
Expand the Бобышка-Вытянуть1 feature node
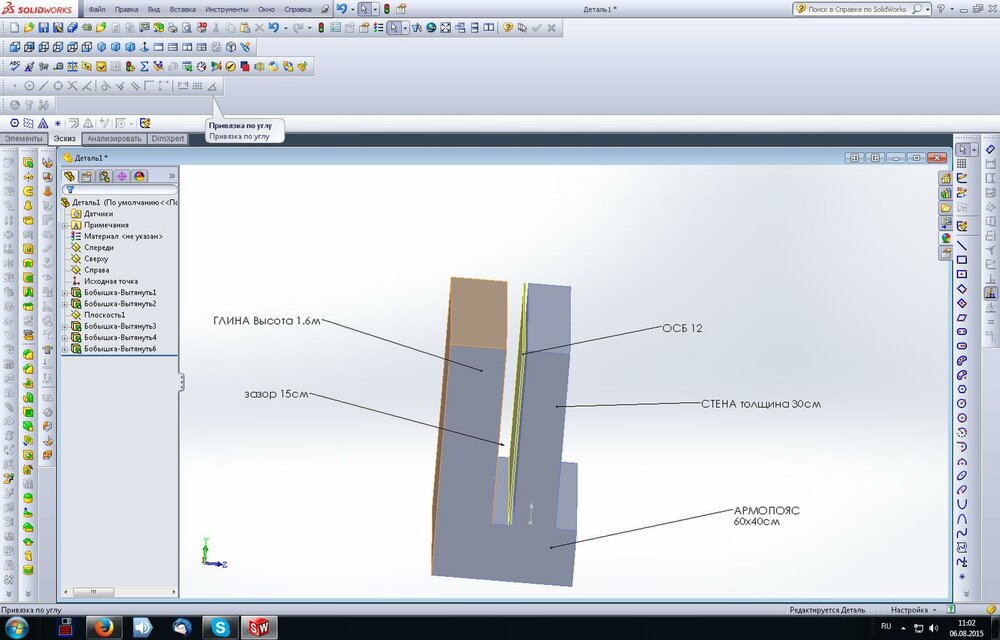pos(64,292)
